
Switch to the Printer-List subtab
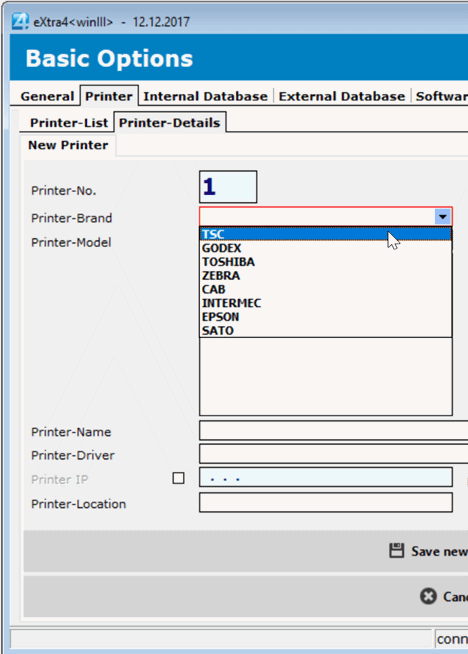point(69,123)
